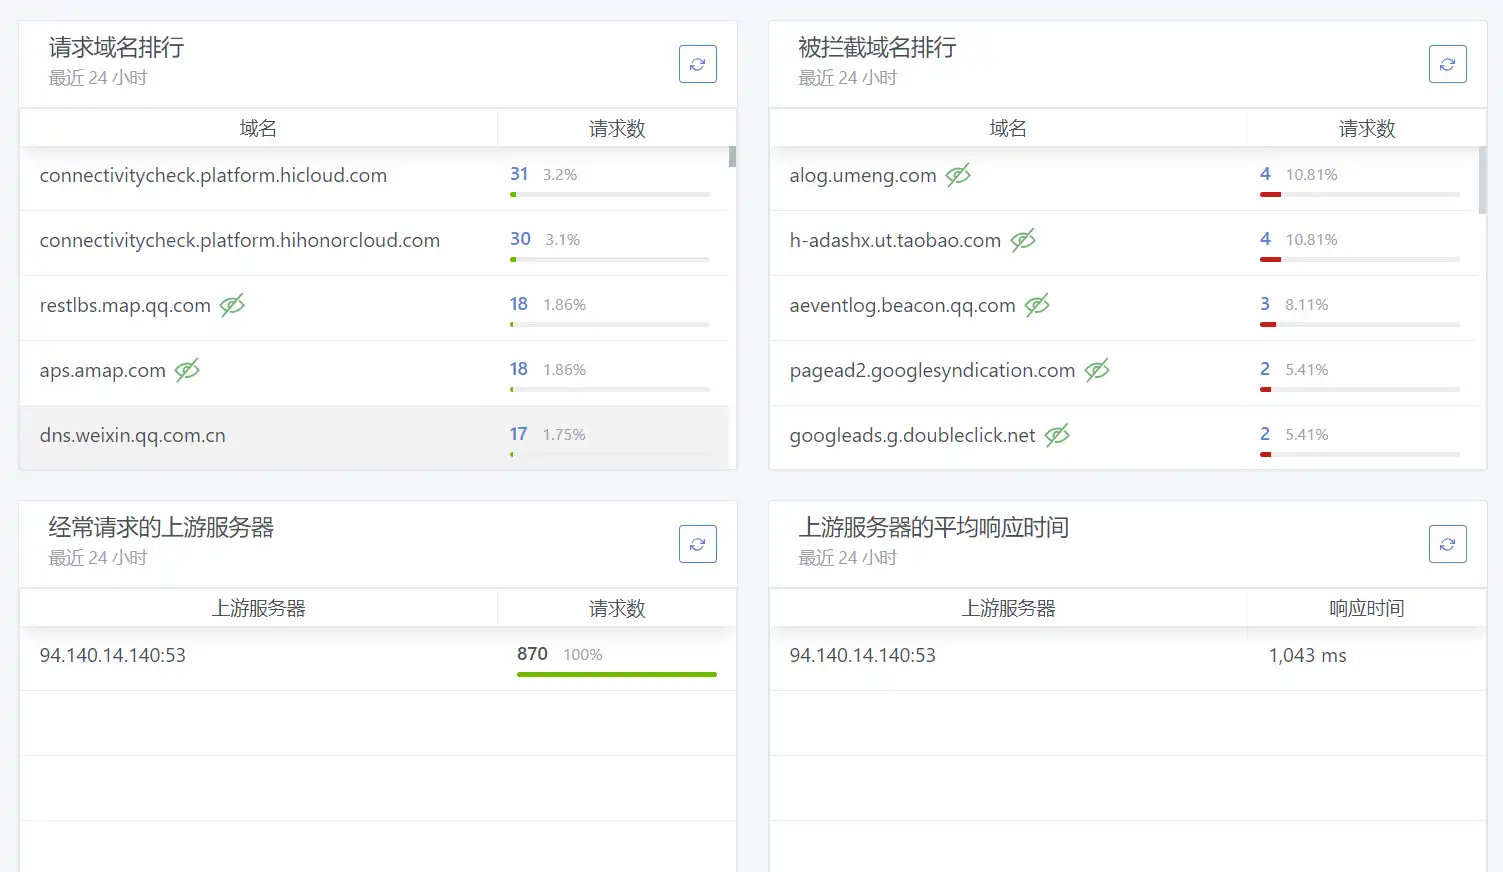Screen dimensions: 1503x872
Task: Click the 响应时间 column header
Action: [x=1366, y=608]
